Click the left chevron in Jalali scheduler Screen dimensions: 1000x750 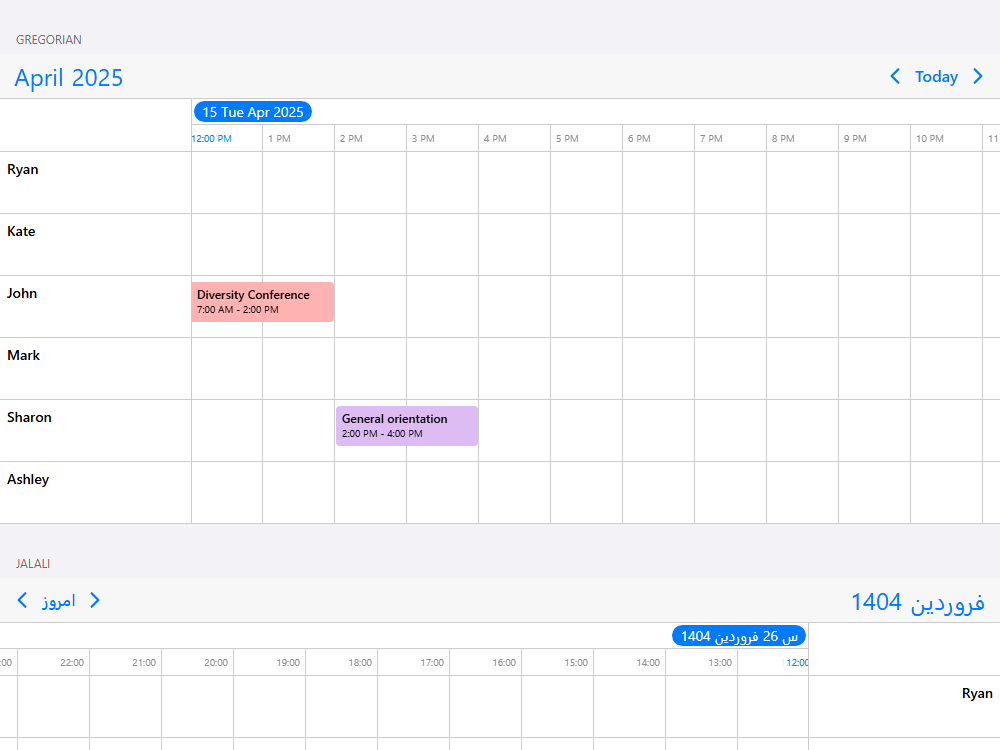coord(22,600)
